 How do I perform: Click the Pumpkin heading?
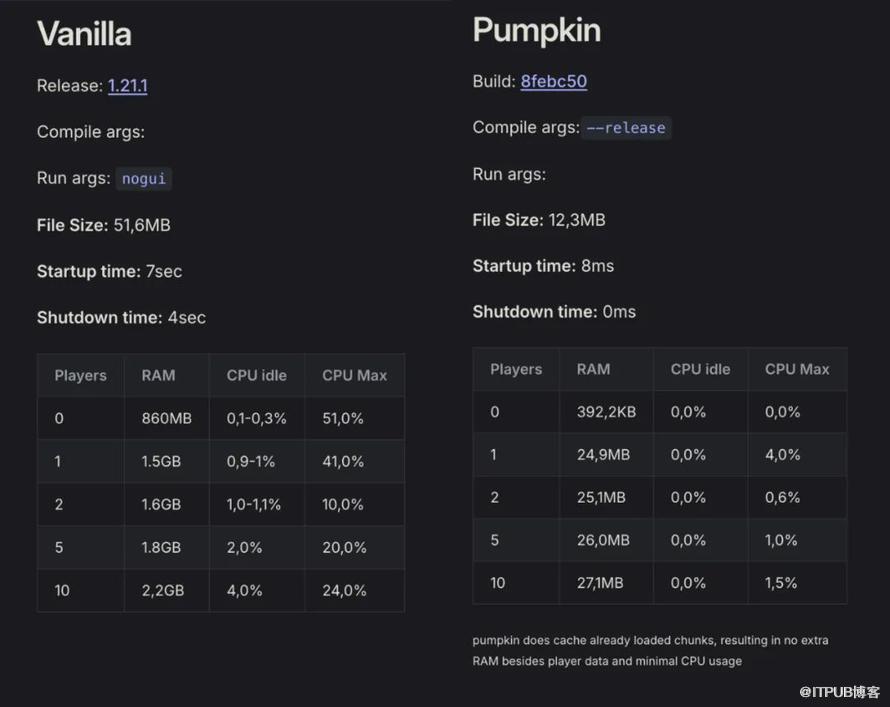[536, 30]
